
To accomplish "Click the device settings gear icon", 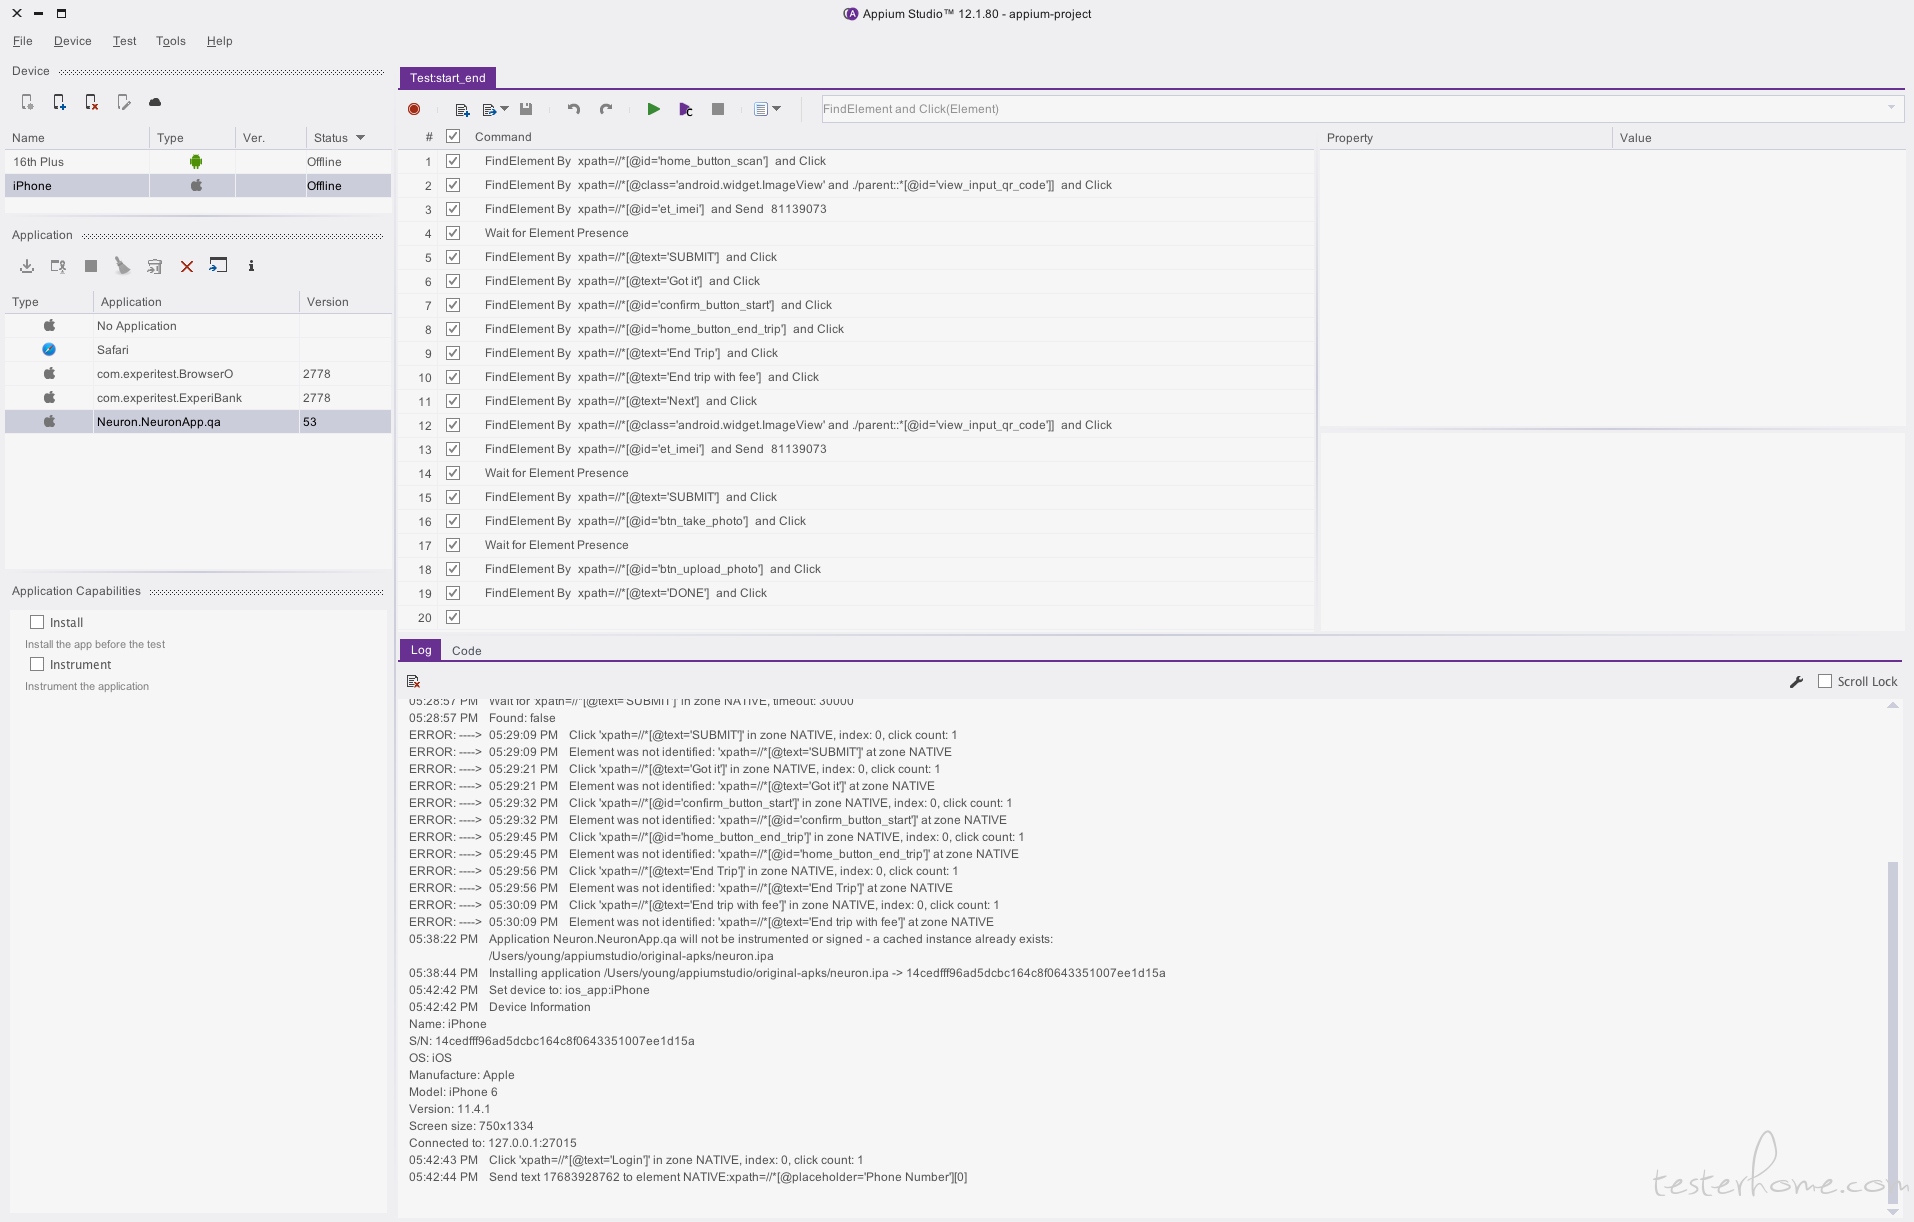I will coord(27,102).
